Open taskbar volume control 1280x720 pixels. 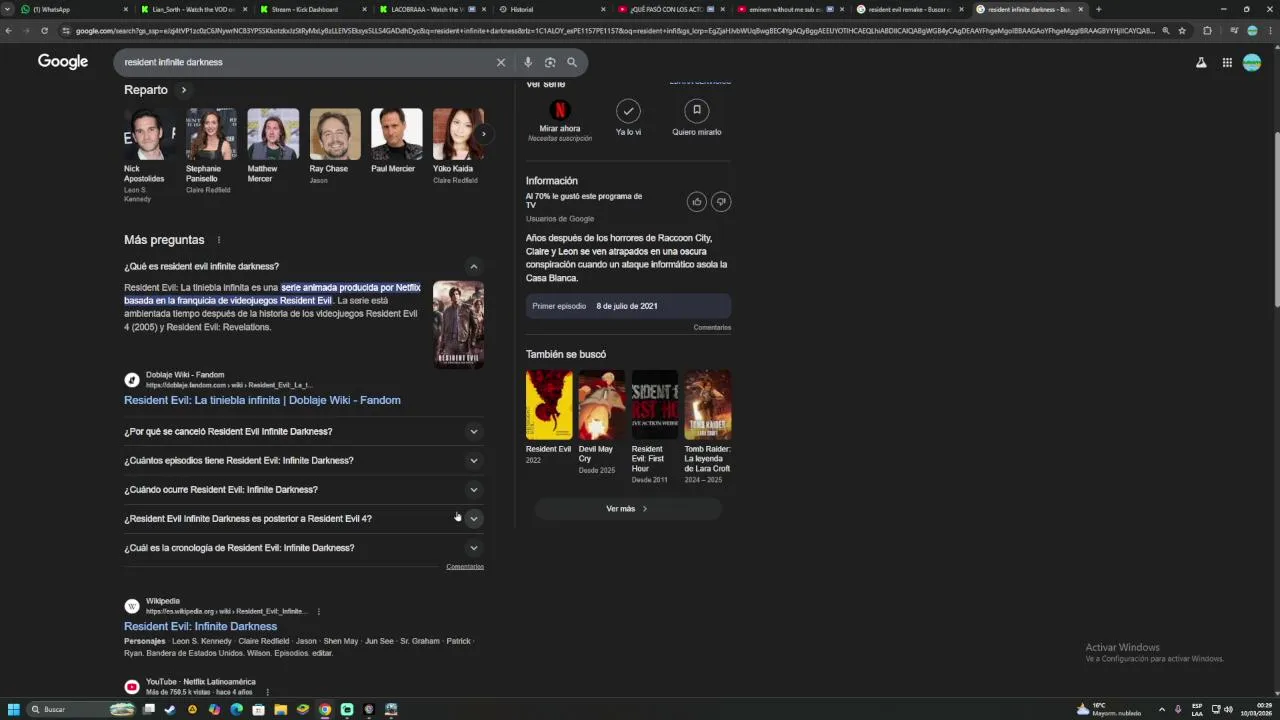(x=1229, y=709)
